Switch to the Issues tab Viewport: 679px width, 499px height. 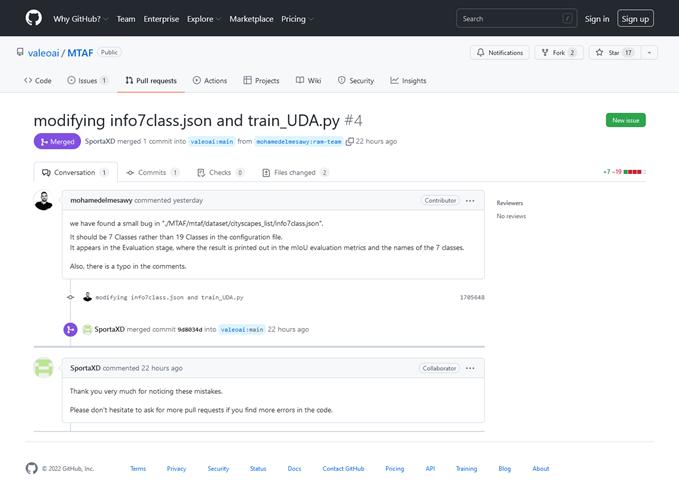coord(87,81)
